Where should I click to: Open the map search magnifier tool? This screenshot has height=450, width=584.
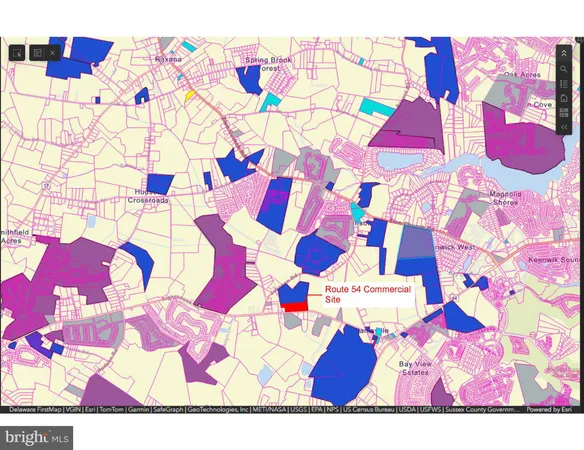[564, 69]
